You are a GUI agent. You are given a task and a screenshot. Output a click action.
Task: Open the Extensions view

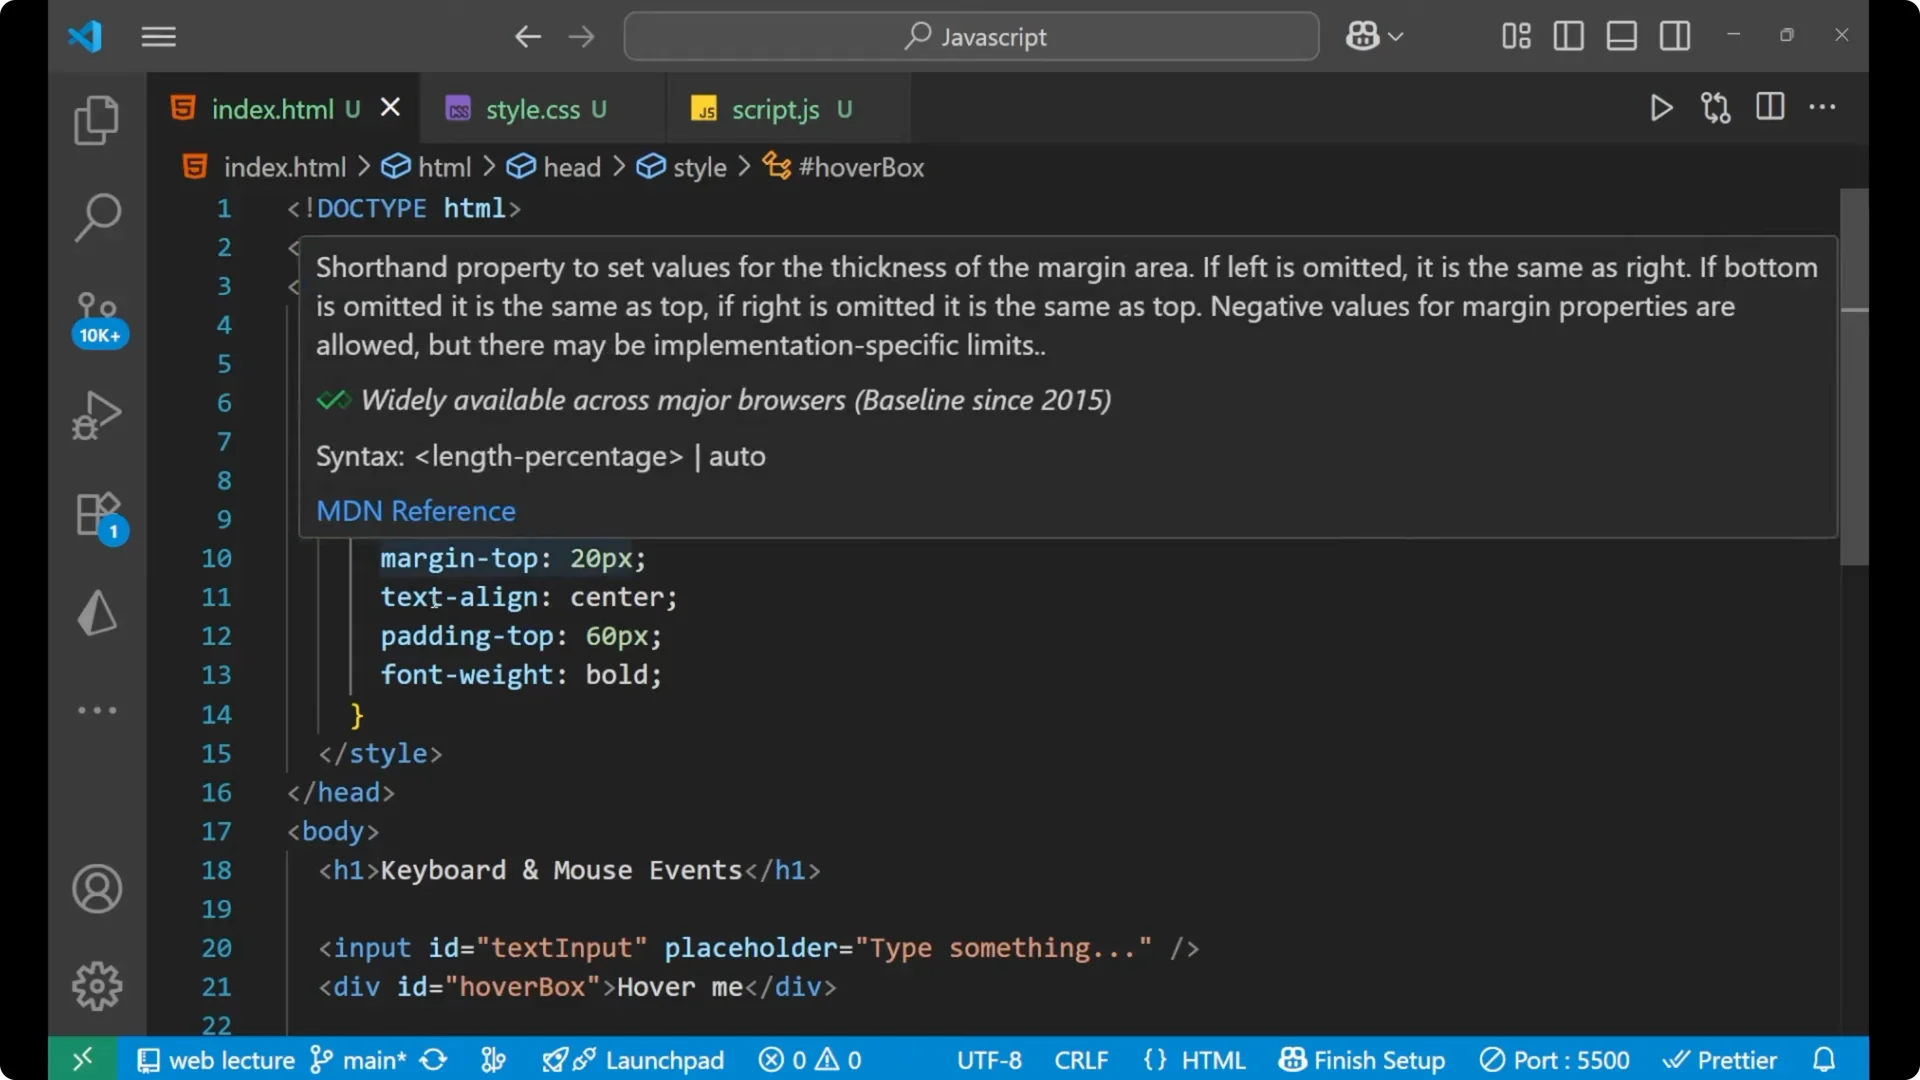click(96, 514)
